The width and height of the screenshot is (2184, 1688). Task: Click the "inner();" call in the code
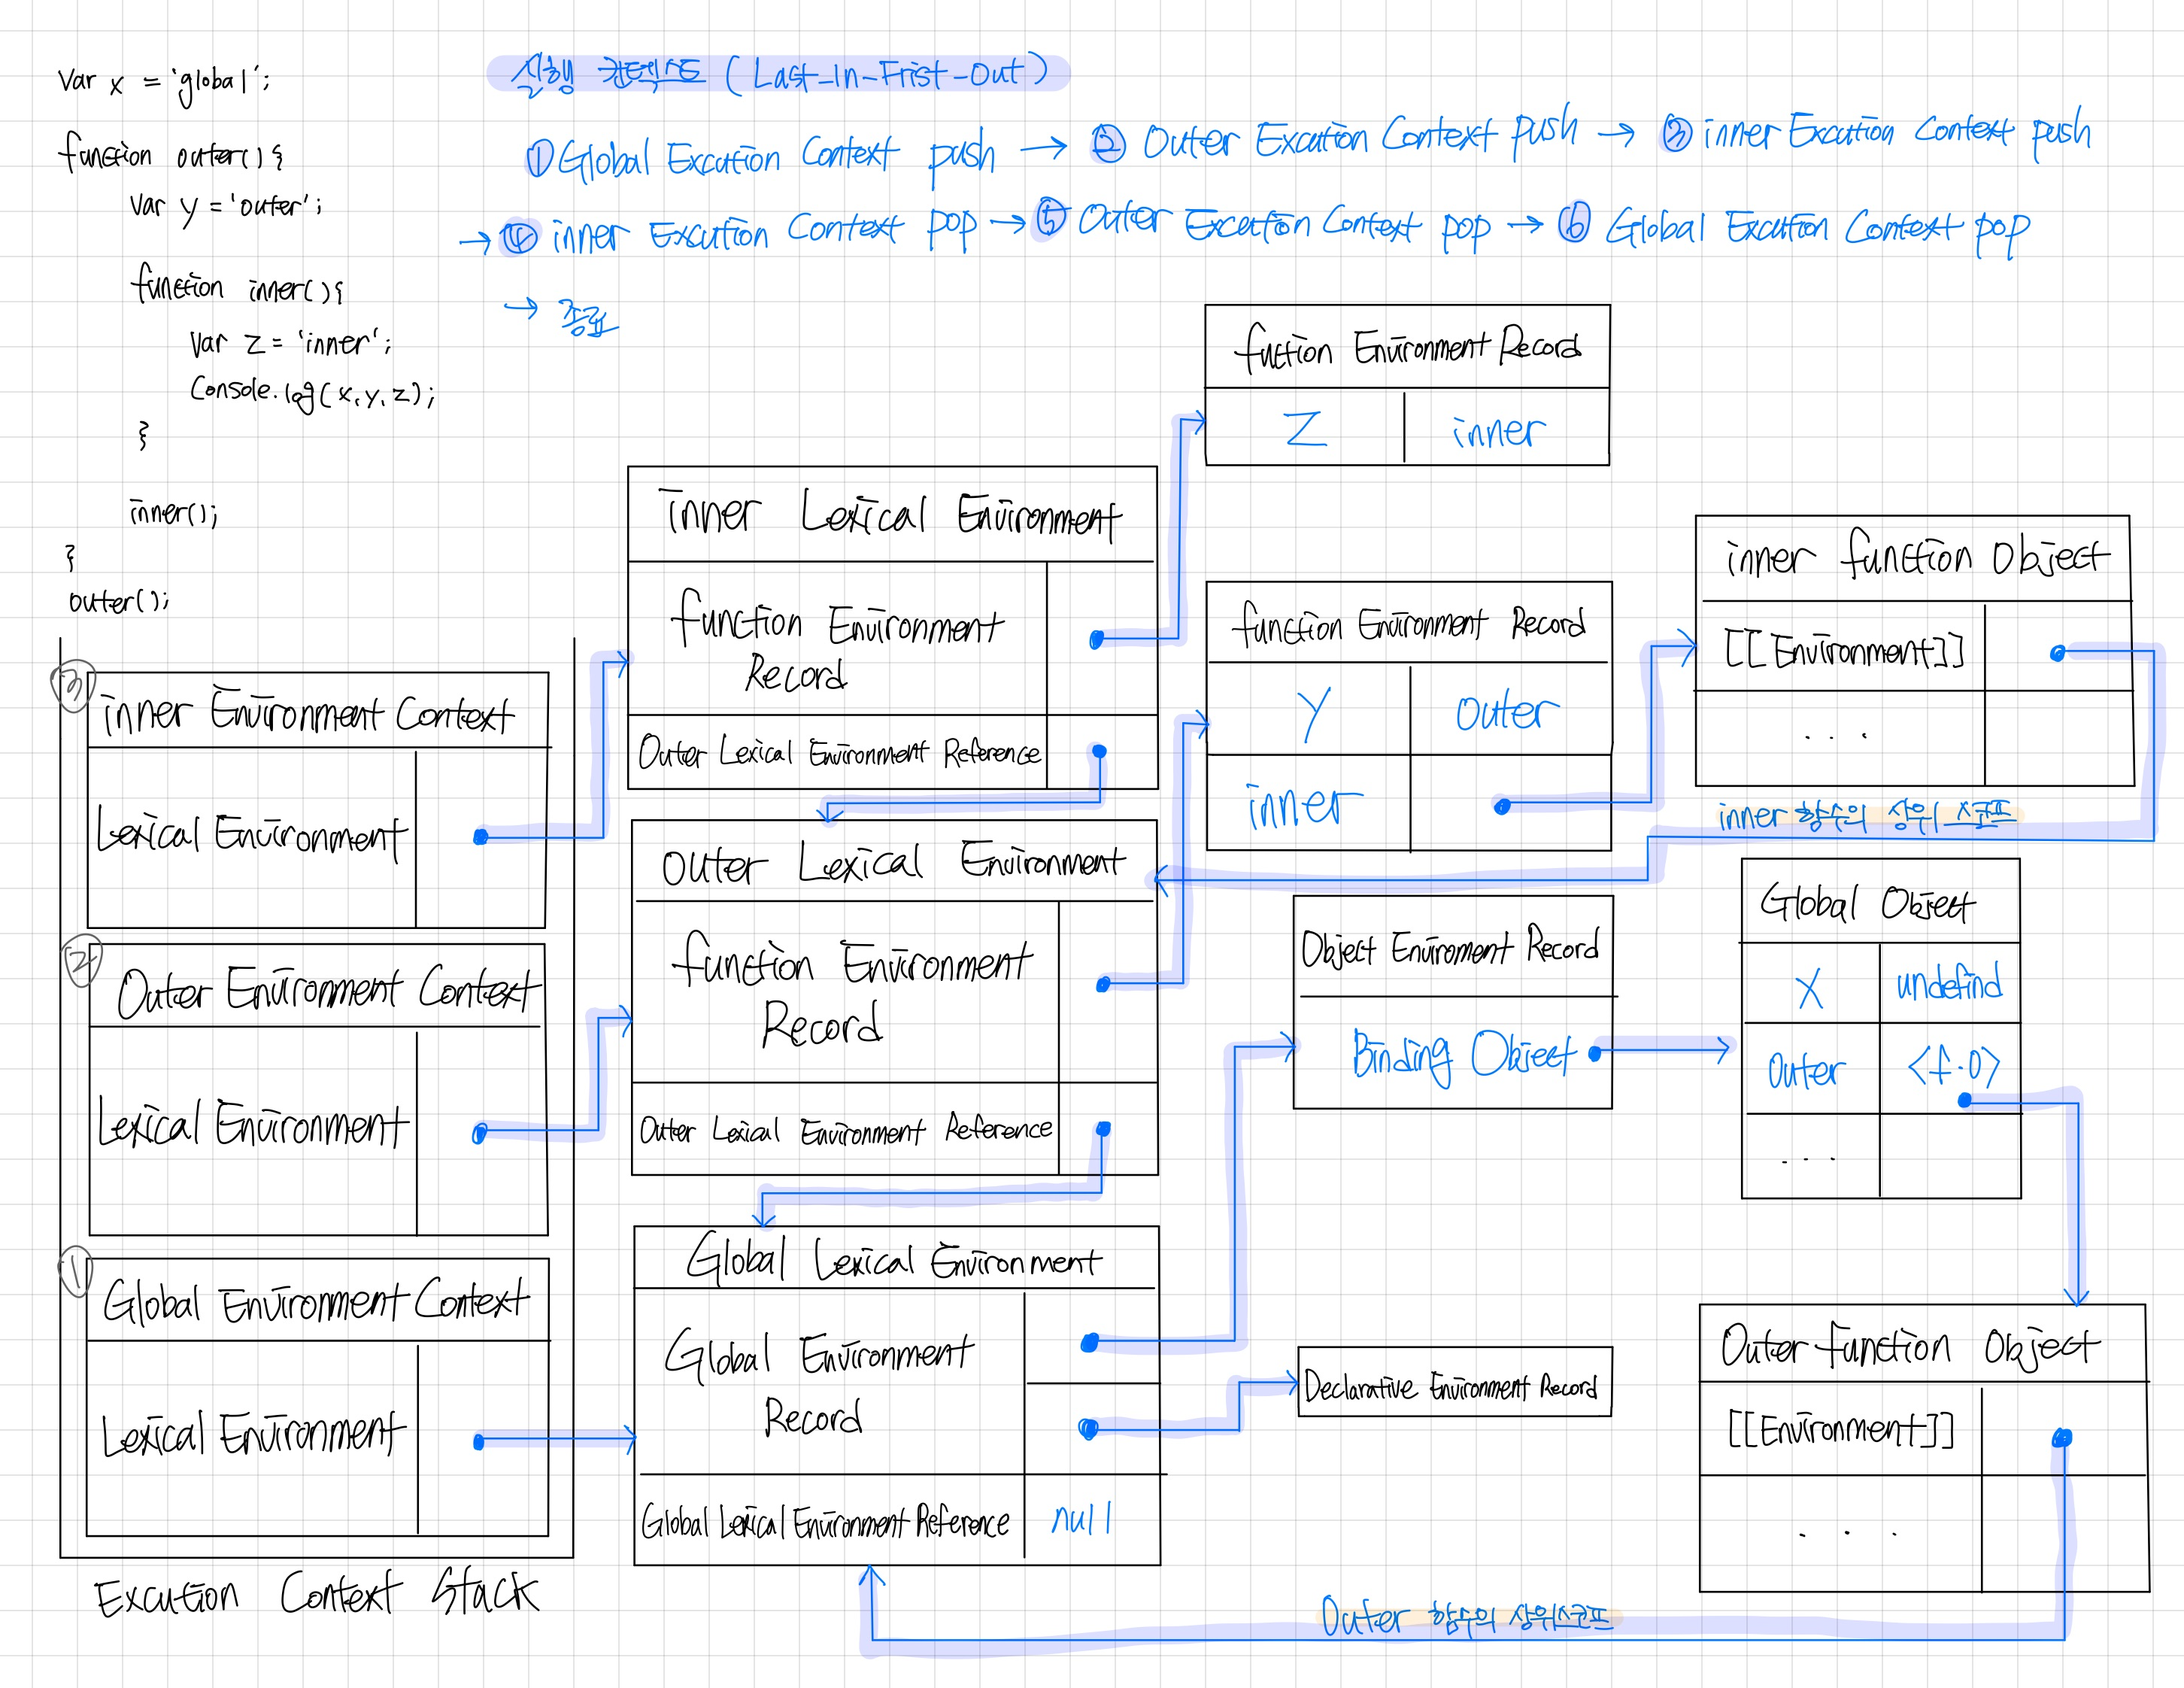point(174,512)
